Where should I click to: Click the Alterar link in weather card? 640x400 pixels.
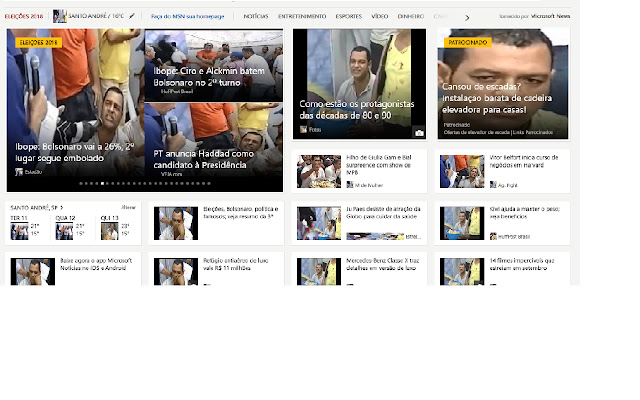[129, 207]
